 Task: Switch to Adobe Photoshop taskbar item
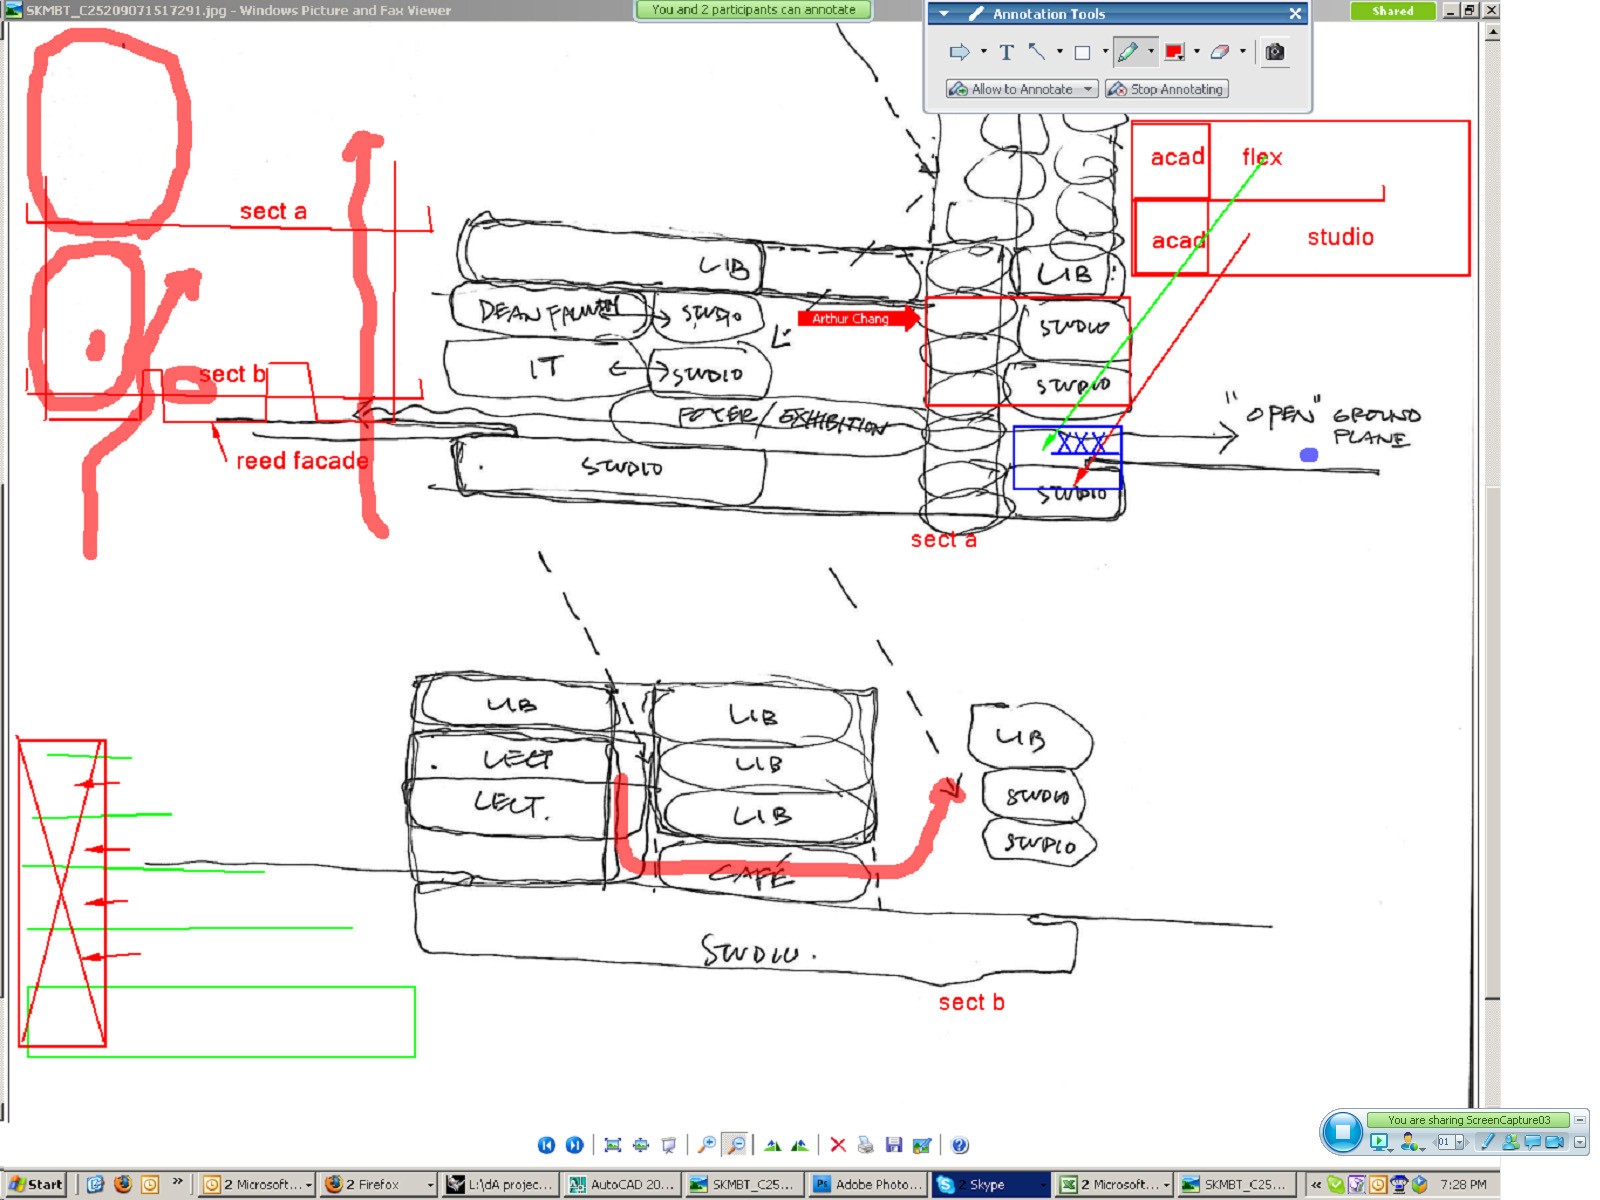pos(868,1184)
